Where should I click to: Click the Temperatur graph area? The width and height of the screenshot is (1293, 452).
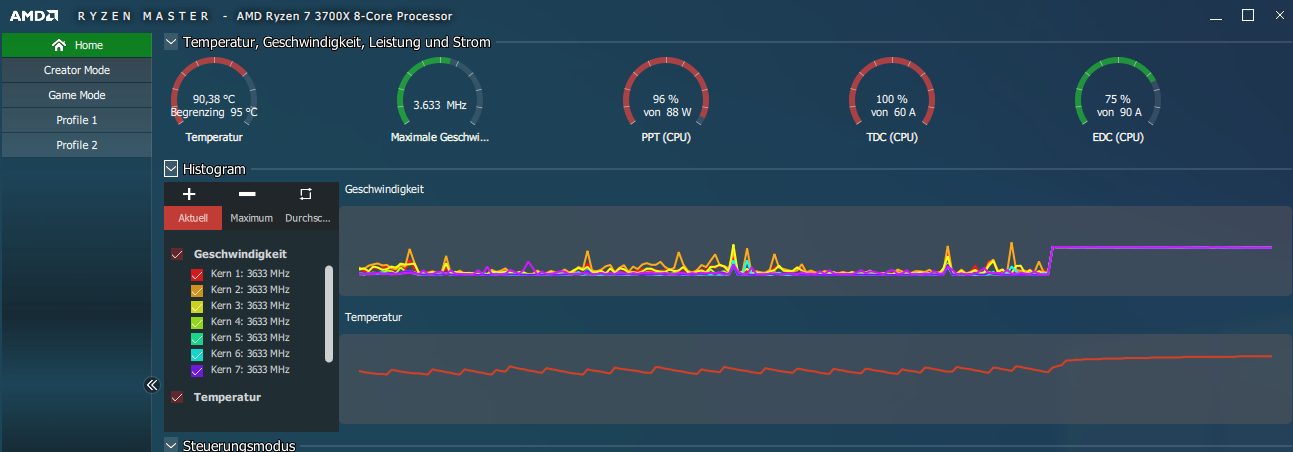click(815, 379)
